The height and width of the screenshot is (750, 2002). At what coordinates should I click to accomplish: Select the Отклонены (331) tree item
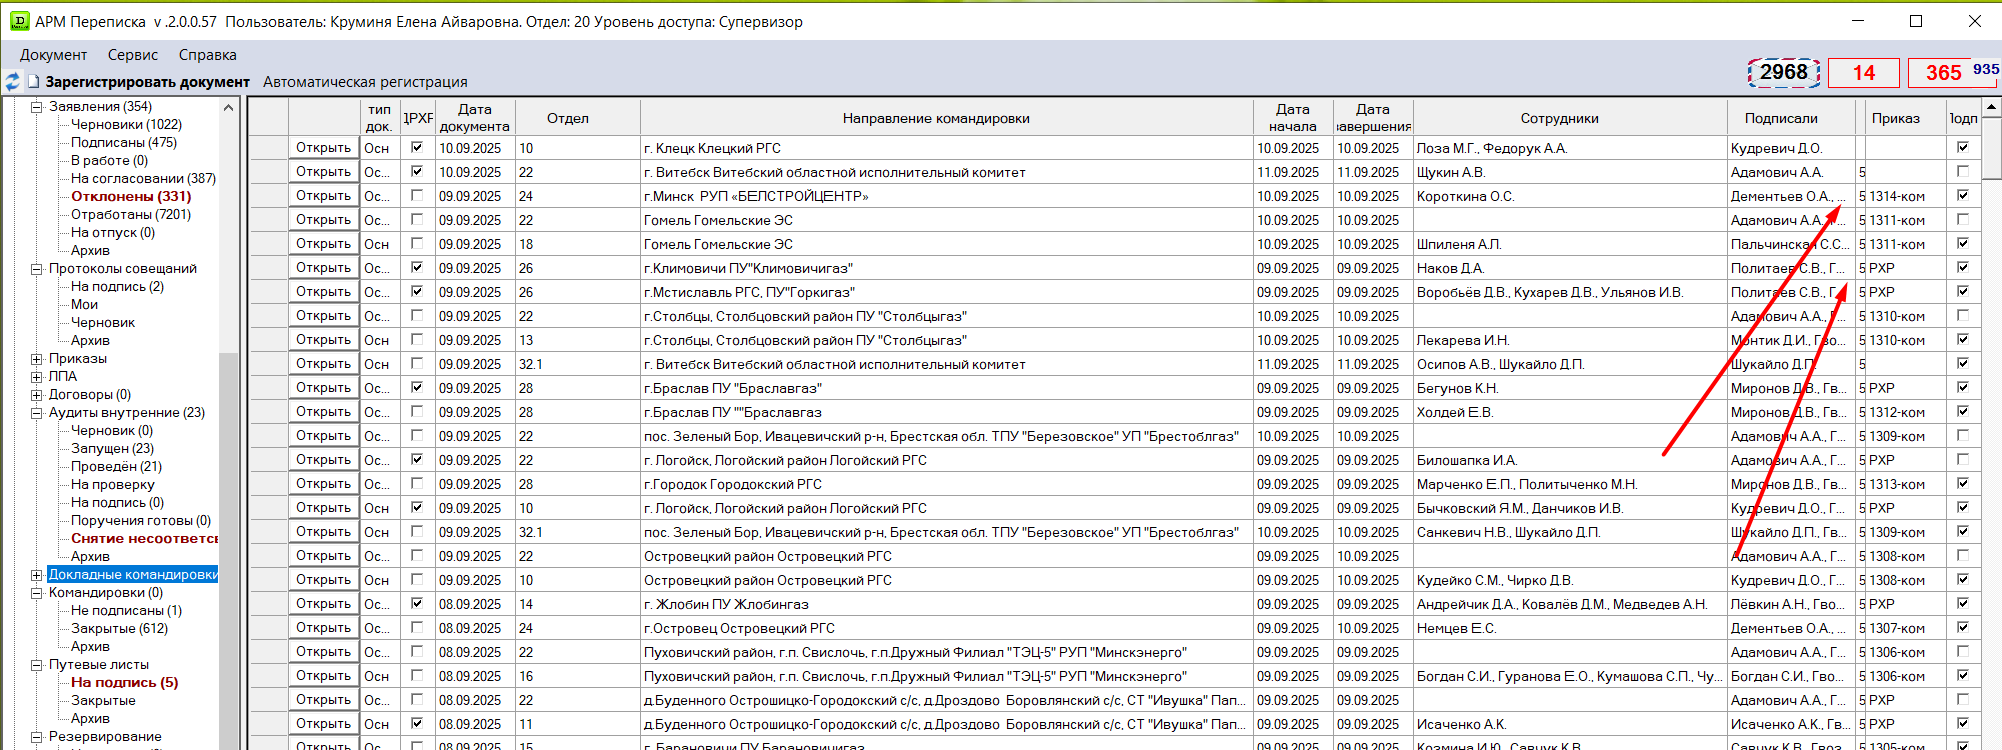130,197
